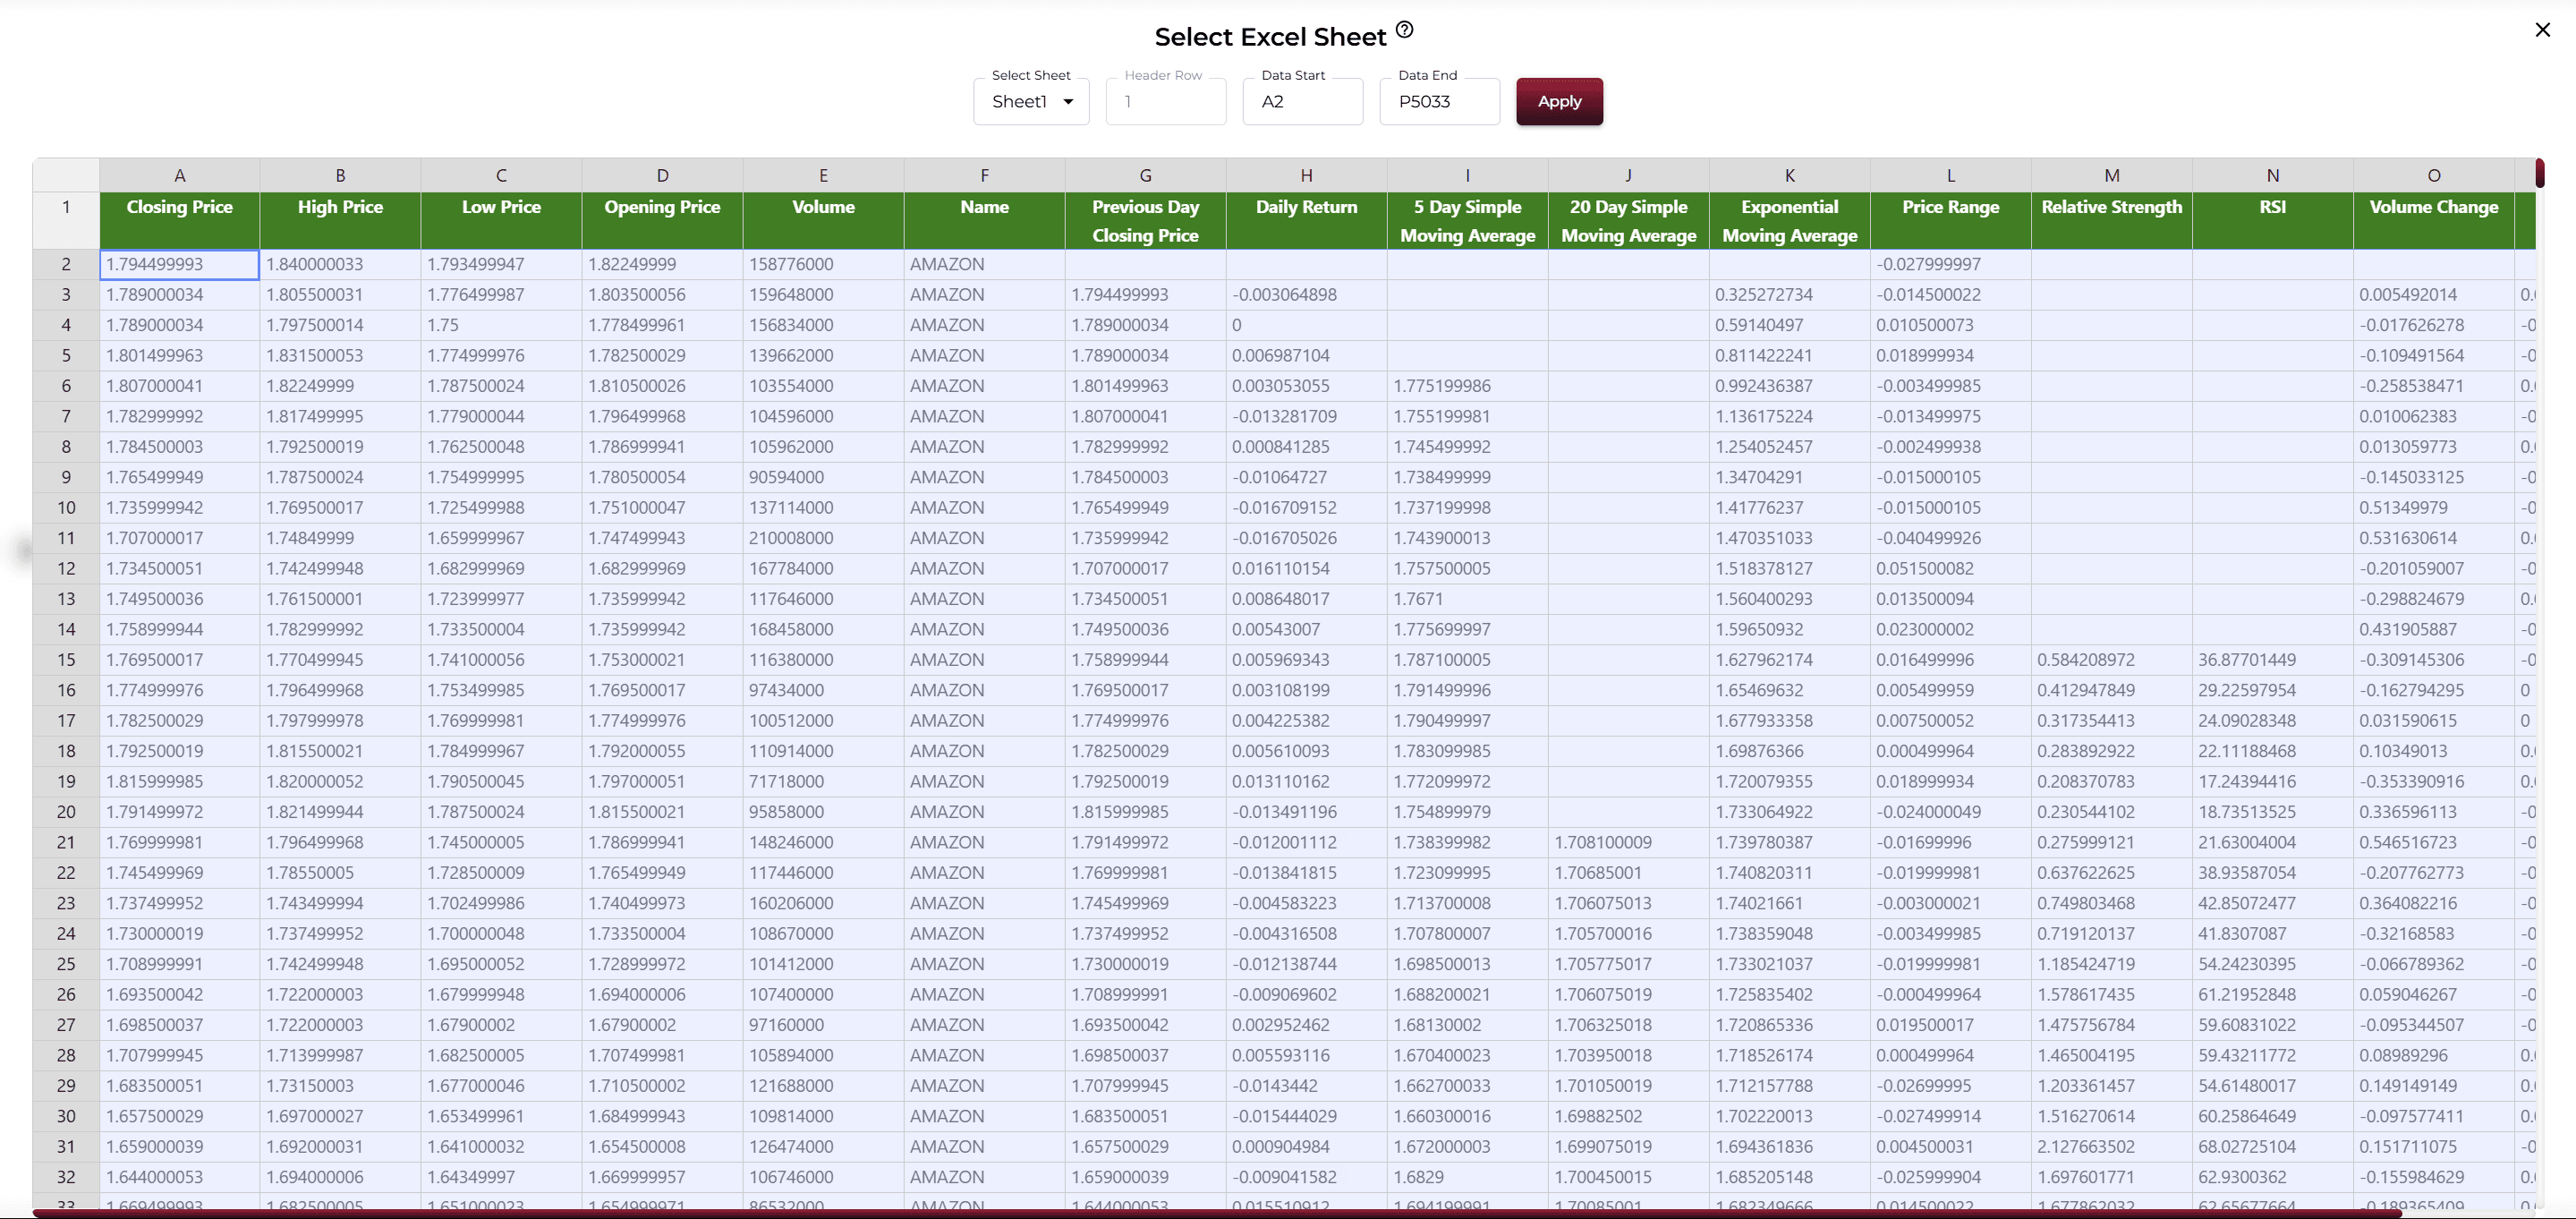The height and width of the screenshot is (1219, 2576).
Task: Click cell with value 1.840000033
Action: tap(341, 264)
